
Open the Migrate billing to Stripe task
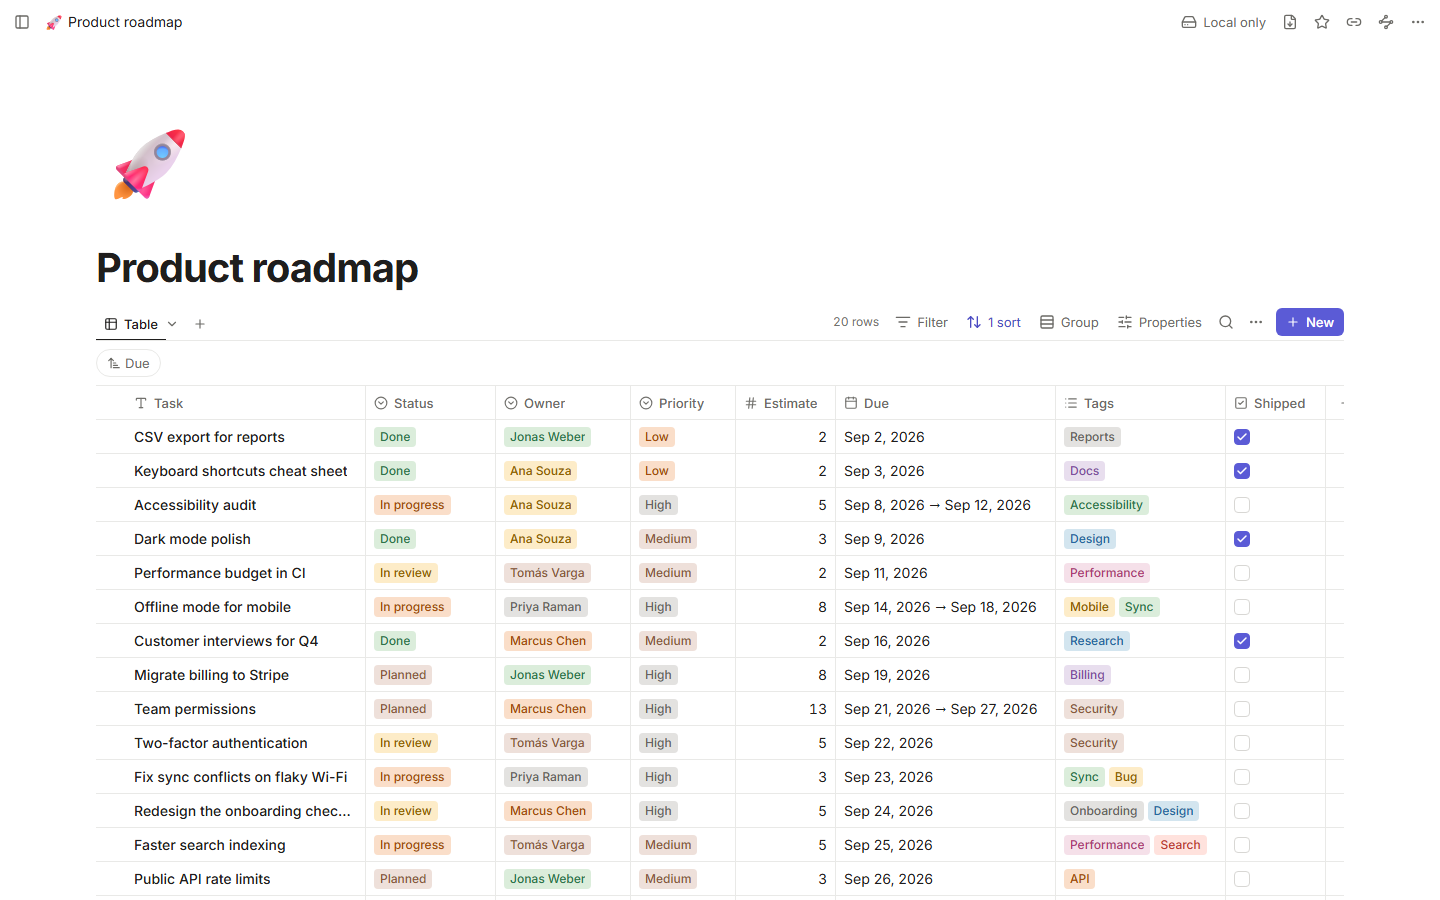click(x=211, y=675)
